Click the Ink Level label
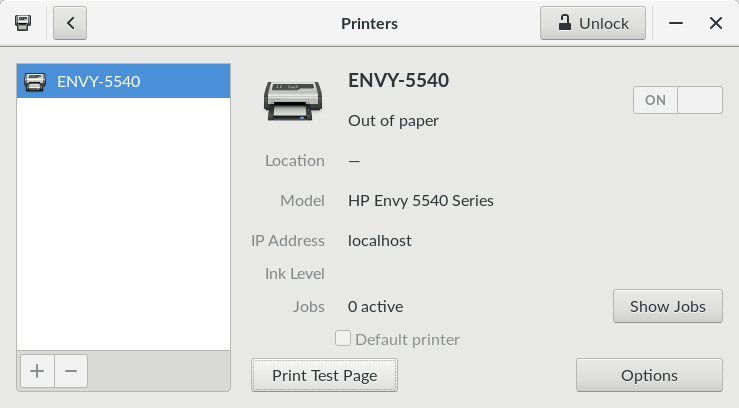 295,274
